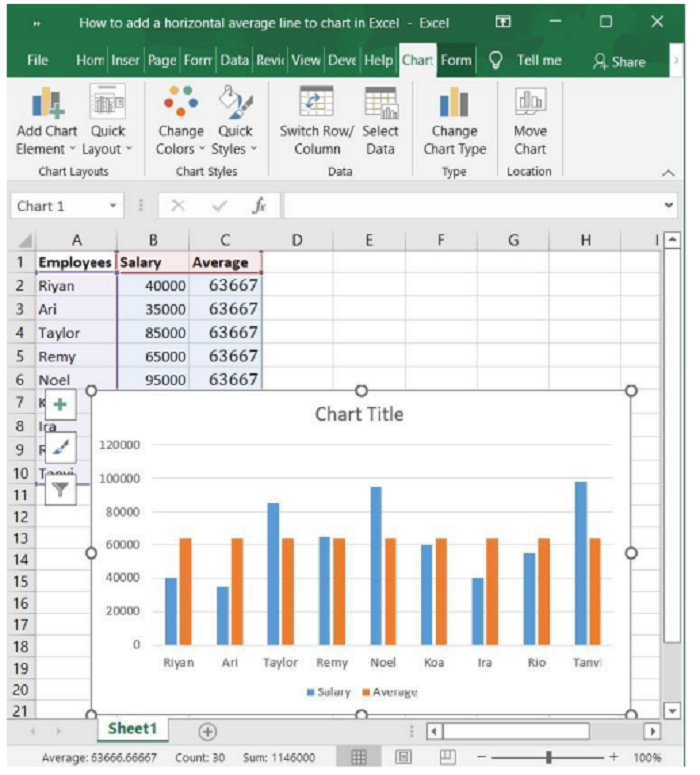This screenshot has height=775, width=700.
Task: Open the Format ribbon tab
Action: click(x=456, y=60)
